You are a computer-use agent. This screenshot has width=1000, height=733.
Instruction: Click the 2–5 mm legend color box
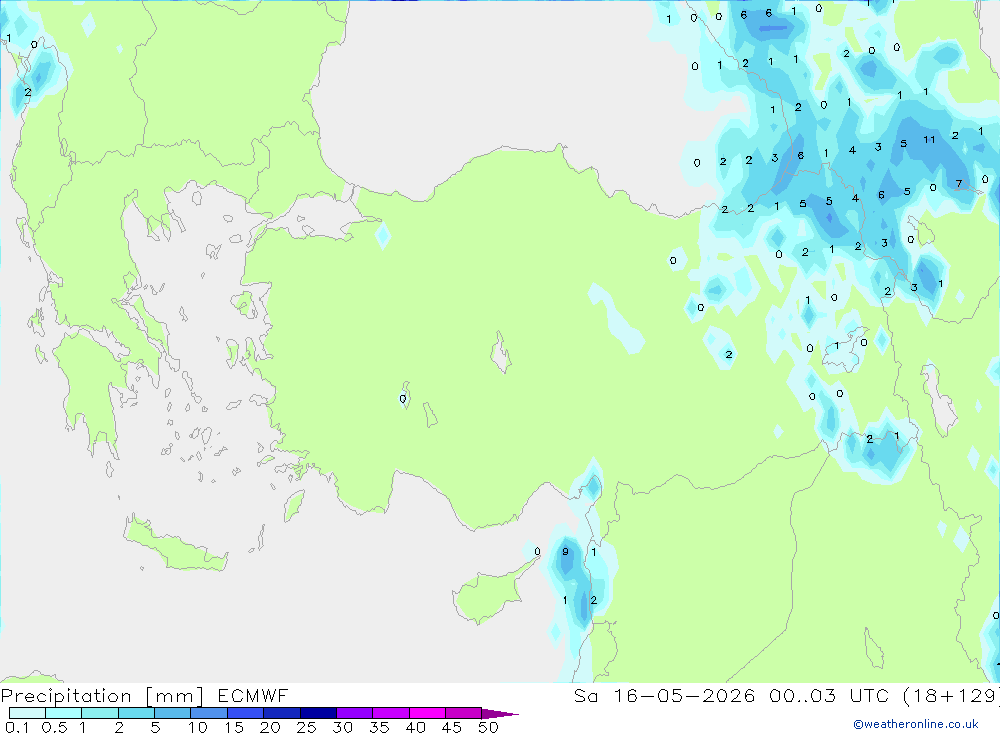coord(136,713)
